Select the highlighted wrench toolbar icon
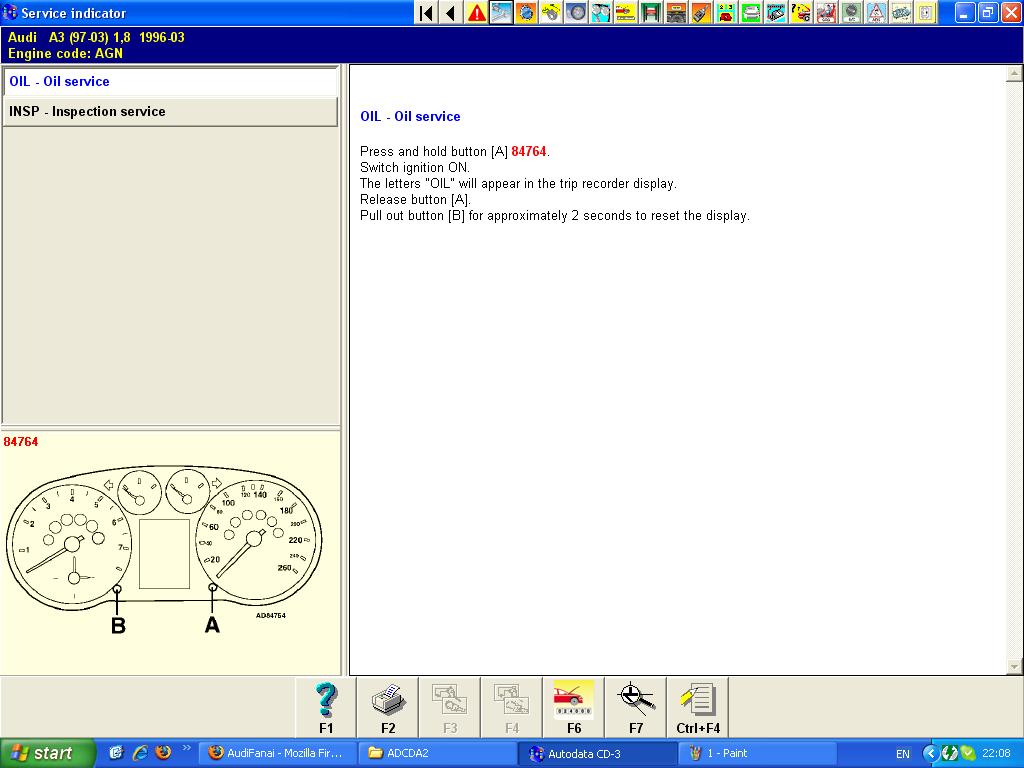Screen dimensions: 1024x768 click(502, 12)
